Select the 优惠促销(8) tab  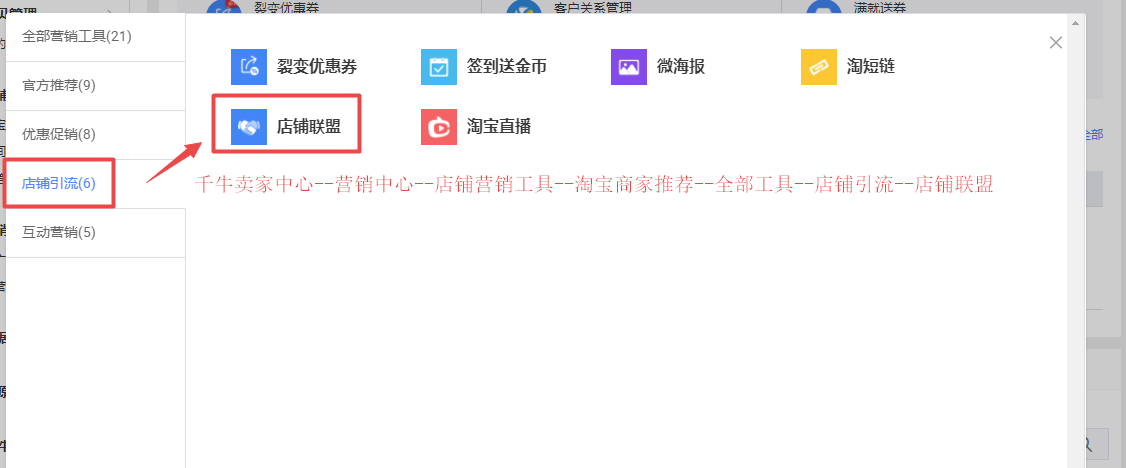96,135
